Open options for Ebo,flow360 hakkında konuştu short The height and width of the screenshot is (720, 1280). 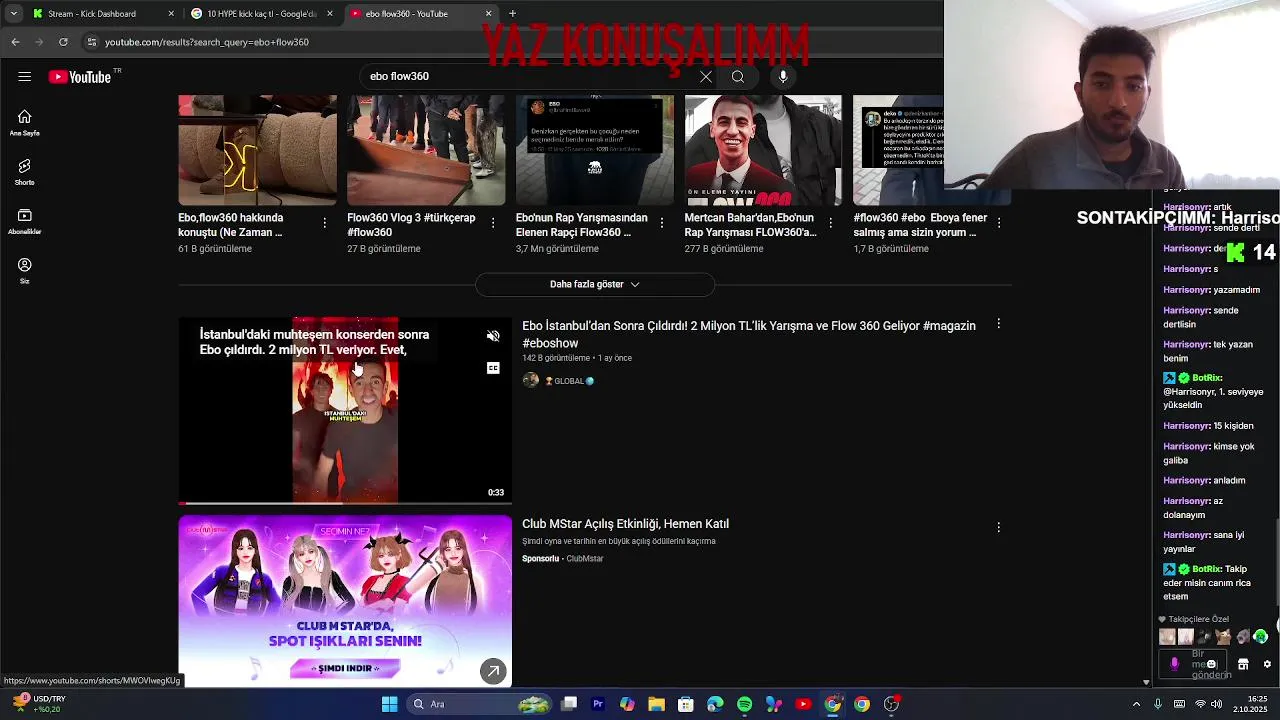click(324, 223)
